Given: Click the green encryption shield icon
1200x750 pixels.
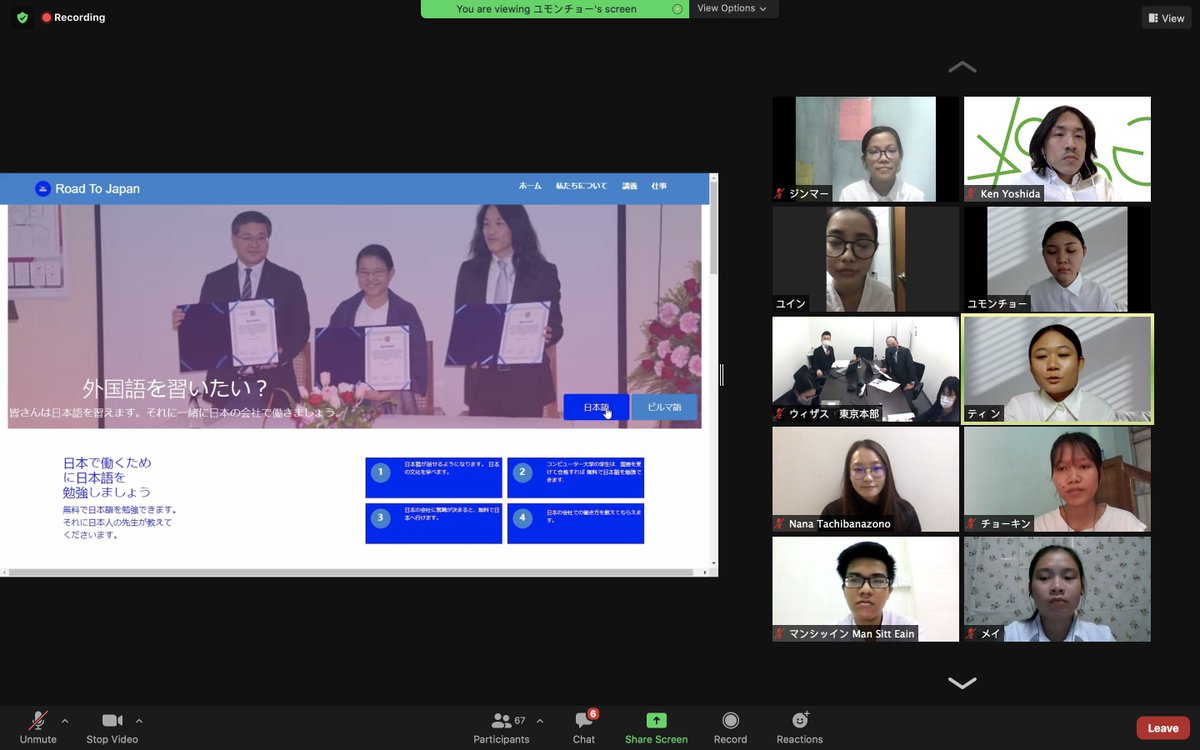Looking at the screenshot, I should pos(22,18).
